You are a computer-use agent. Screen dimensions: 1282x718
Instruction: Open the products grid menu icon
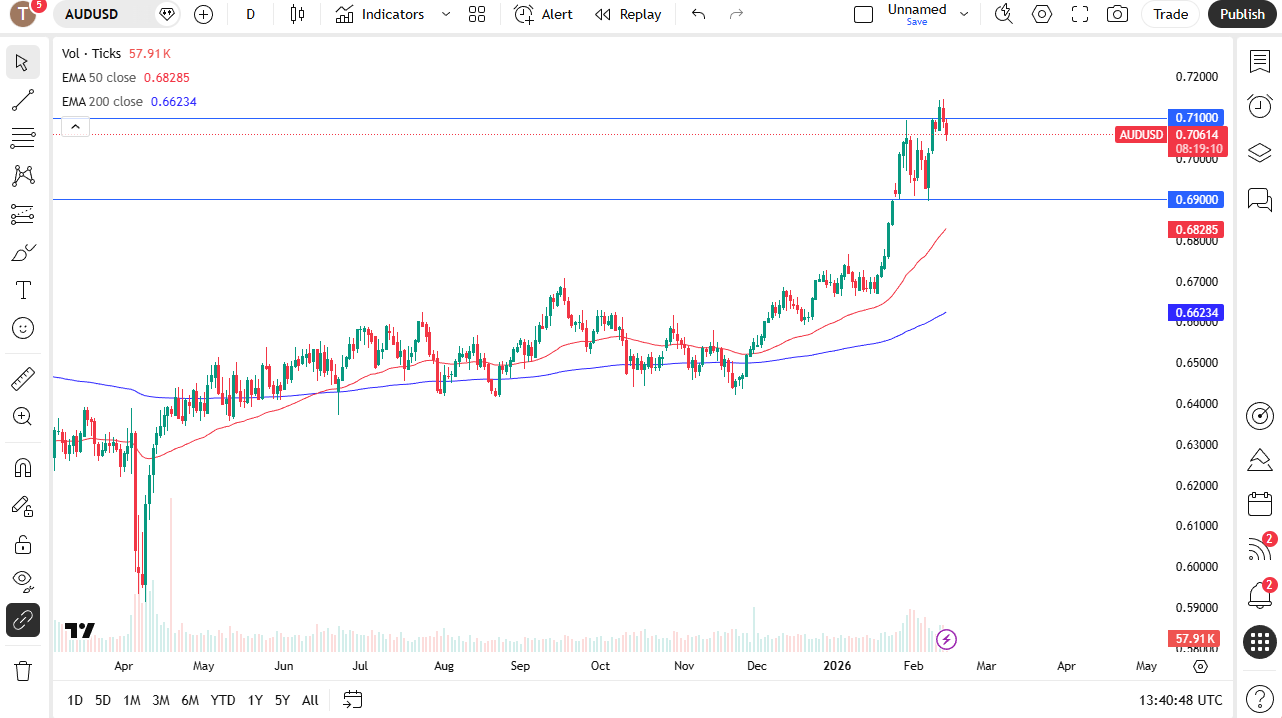point(1260,642)
